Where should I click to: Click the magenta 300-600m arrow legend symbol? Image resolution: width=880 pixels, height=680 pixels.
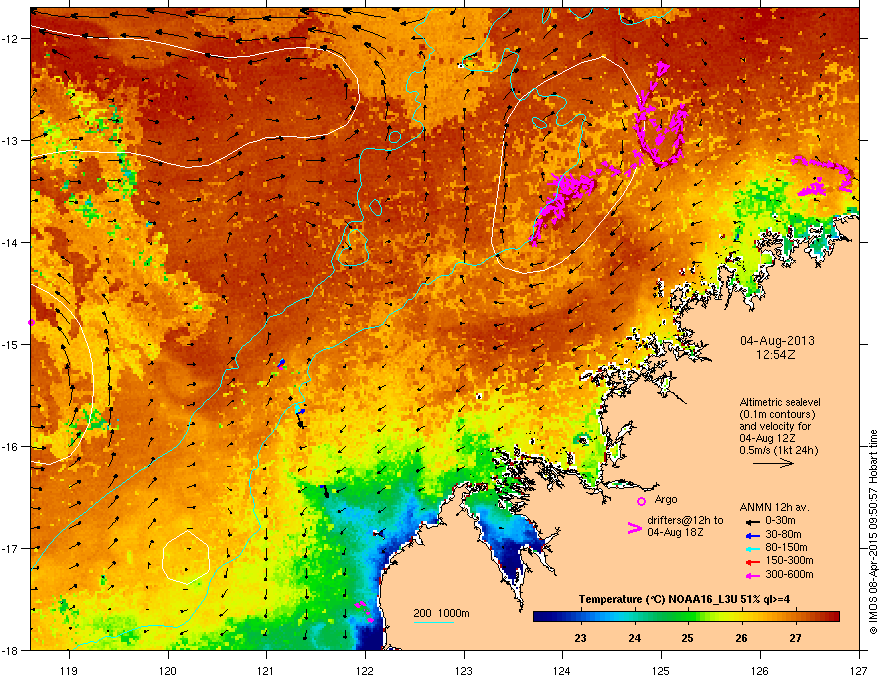click(752, 575)
